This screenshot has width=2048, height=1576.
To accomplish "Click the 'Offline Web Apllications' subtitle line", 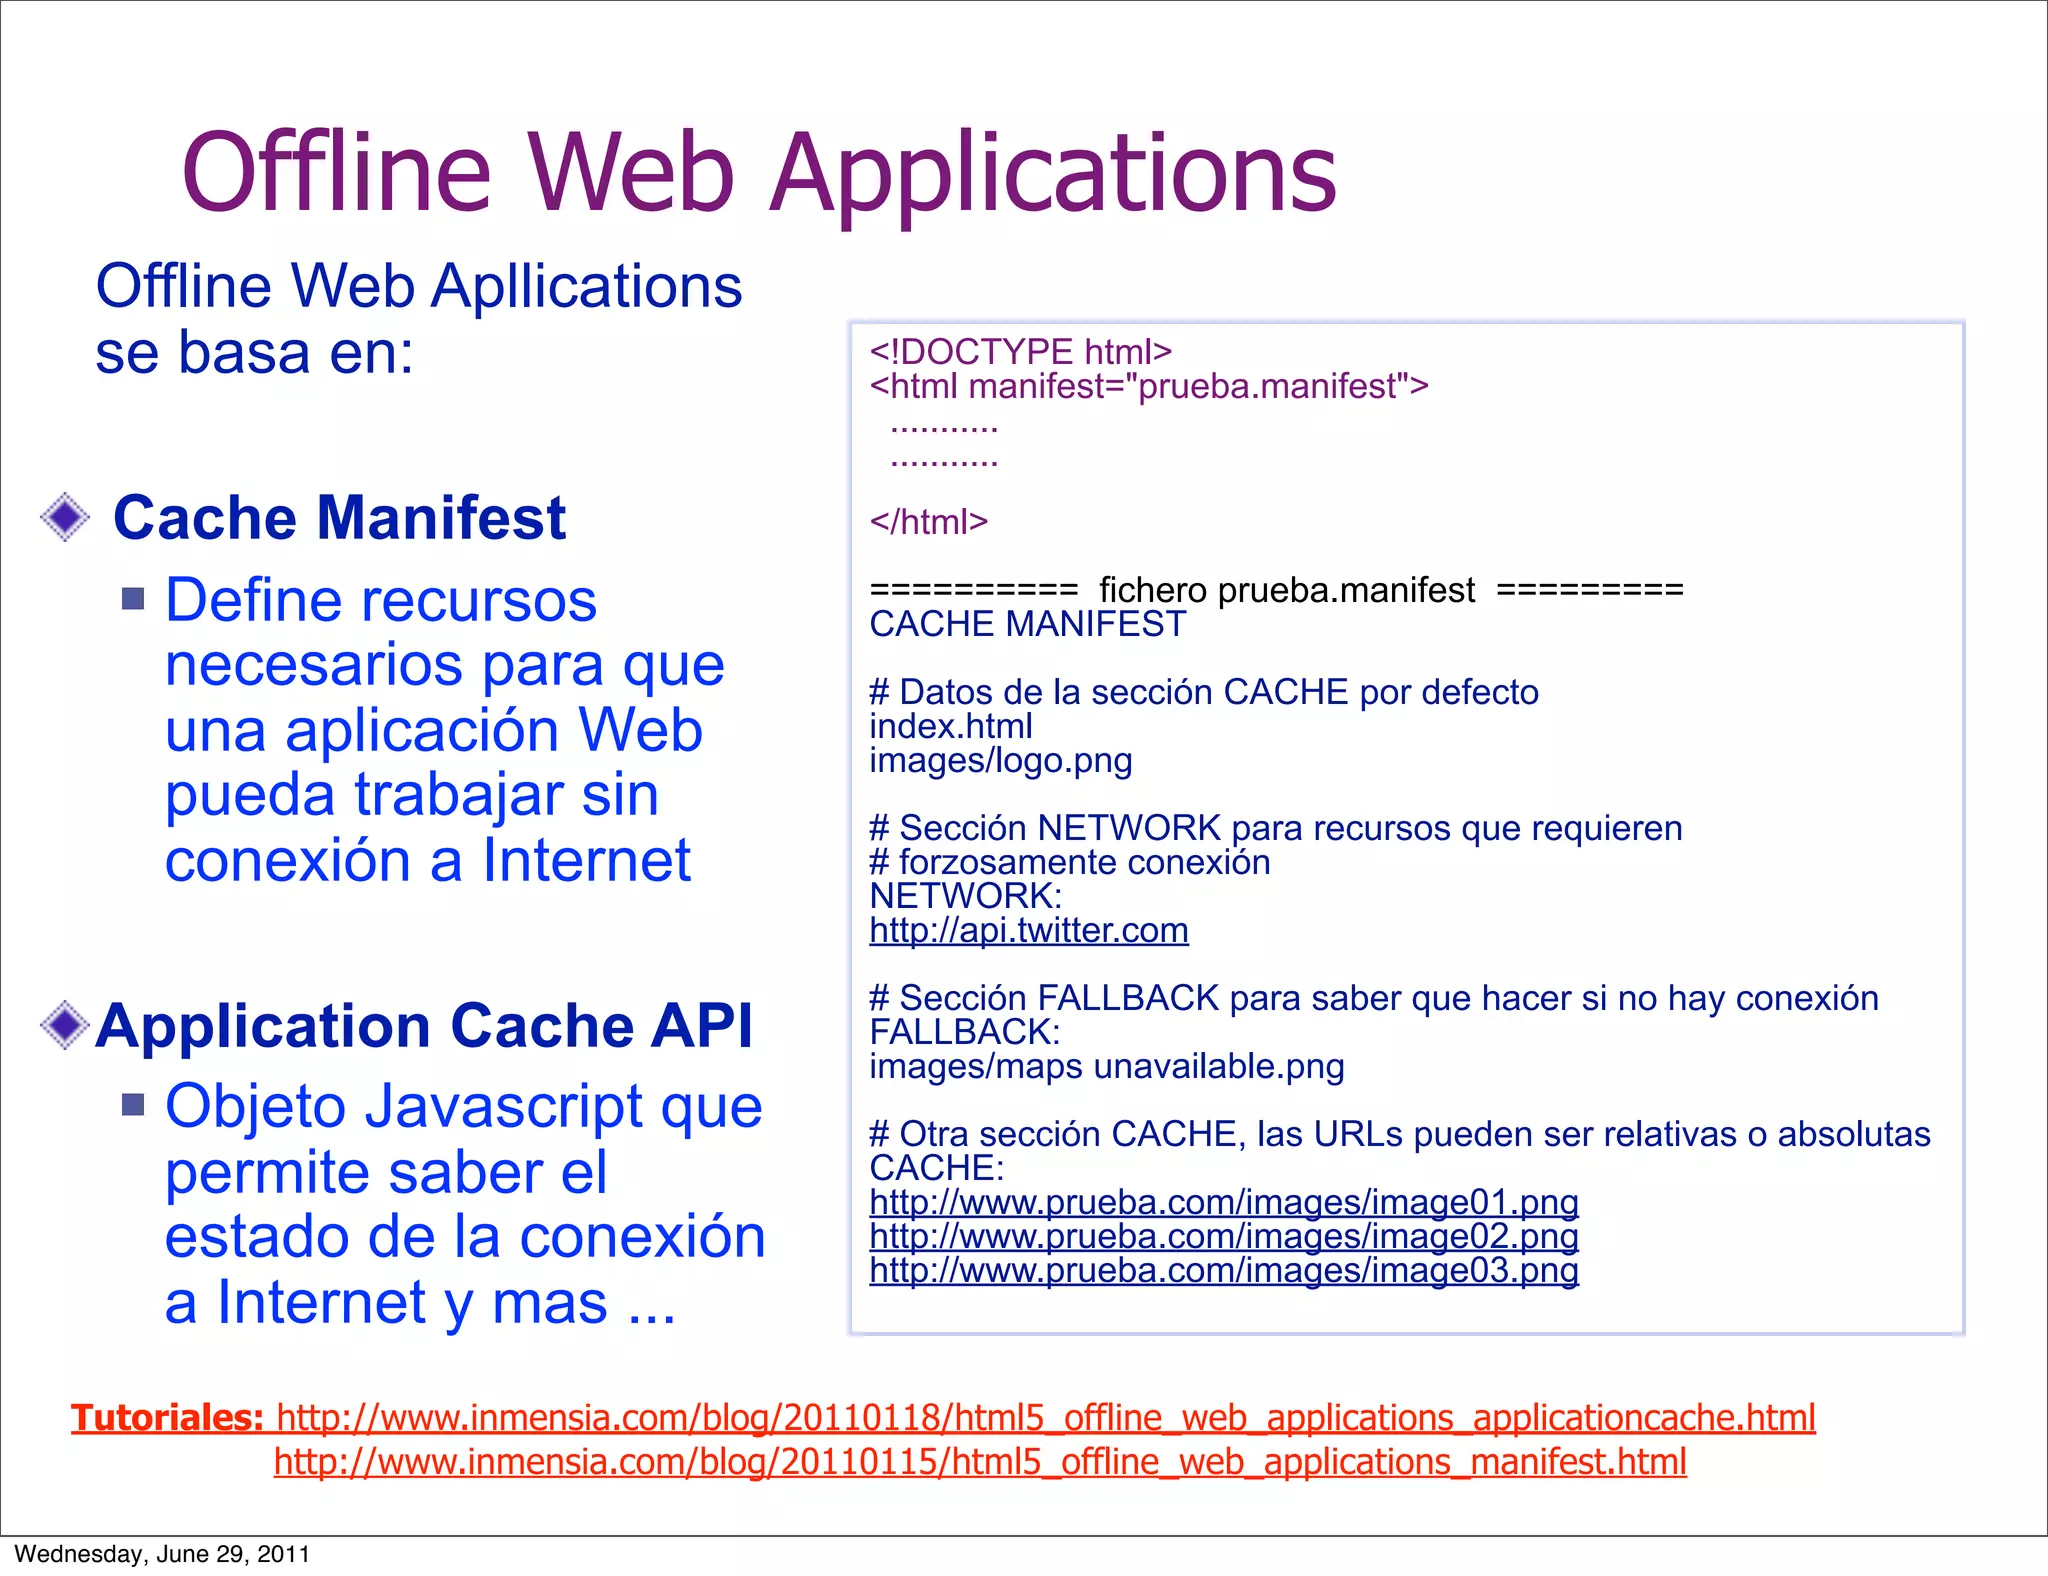I will (419, 286).
